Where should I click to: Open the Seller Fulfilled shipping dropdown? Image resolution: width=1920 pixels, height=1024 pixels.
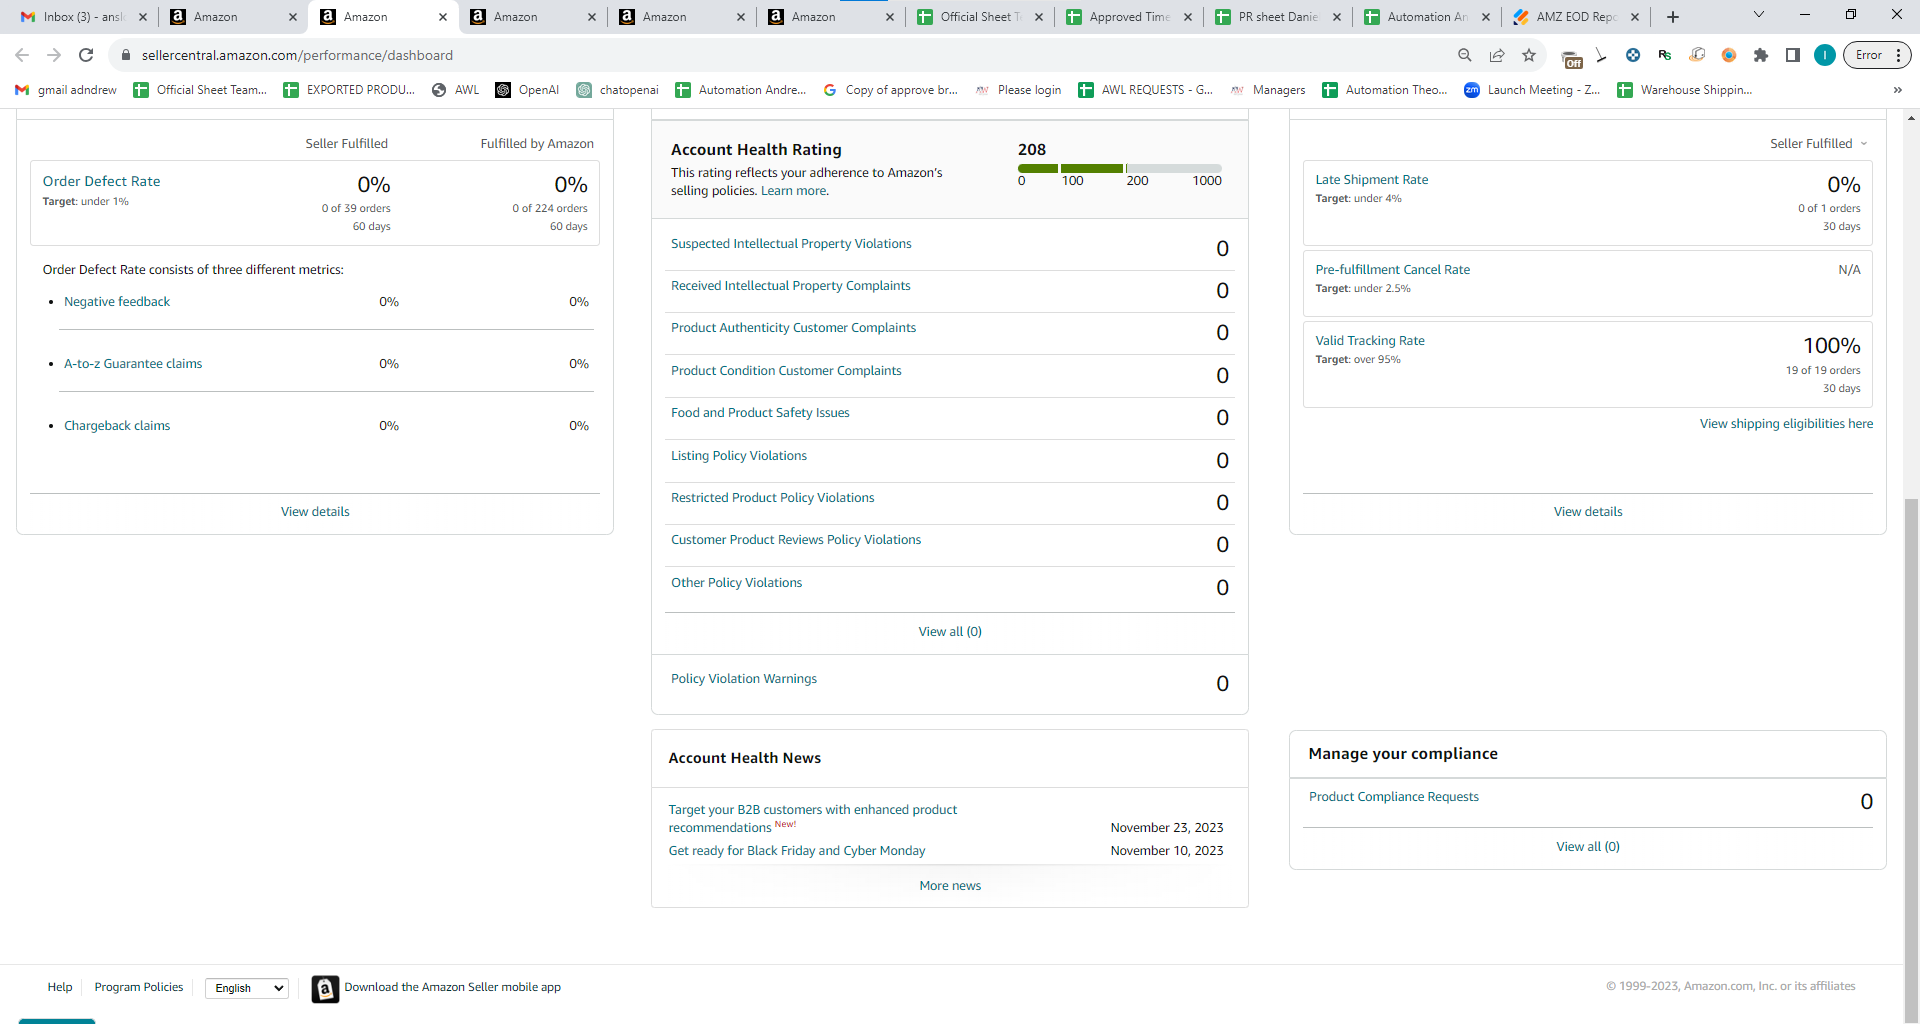[1819, 144]
